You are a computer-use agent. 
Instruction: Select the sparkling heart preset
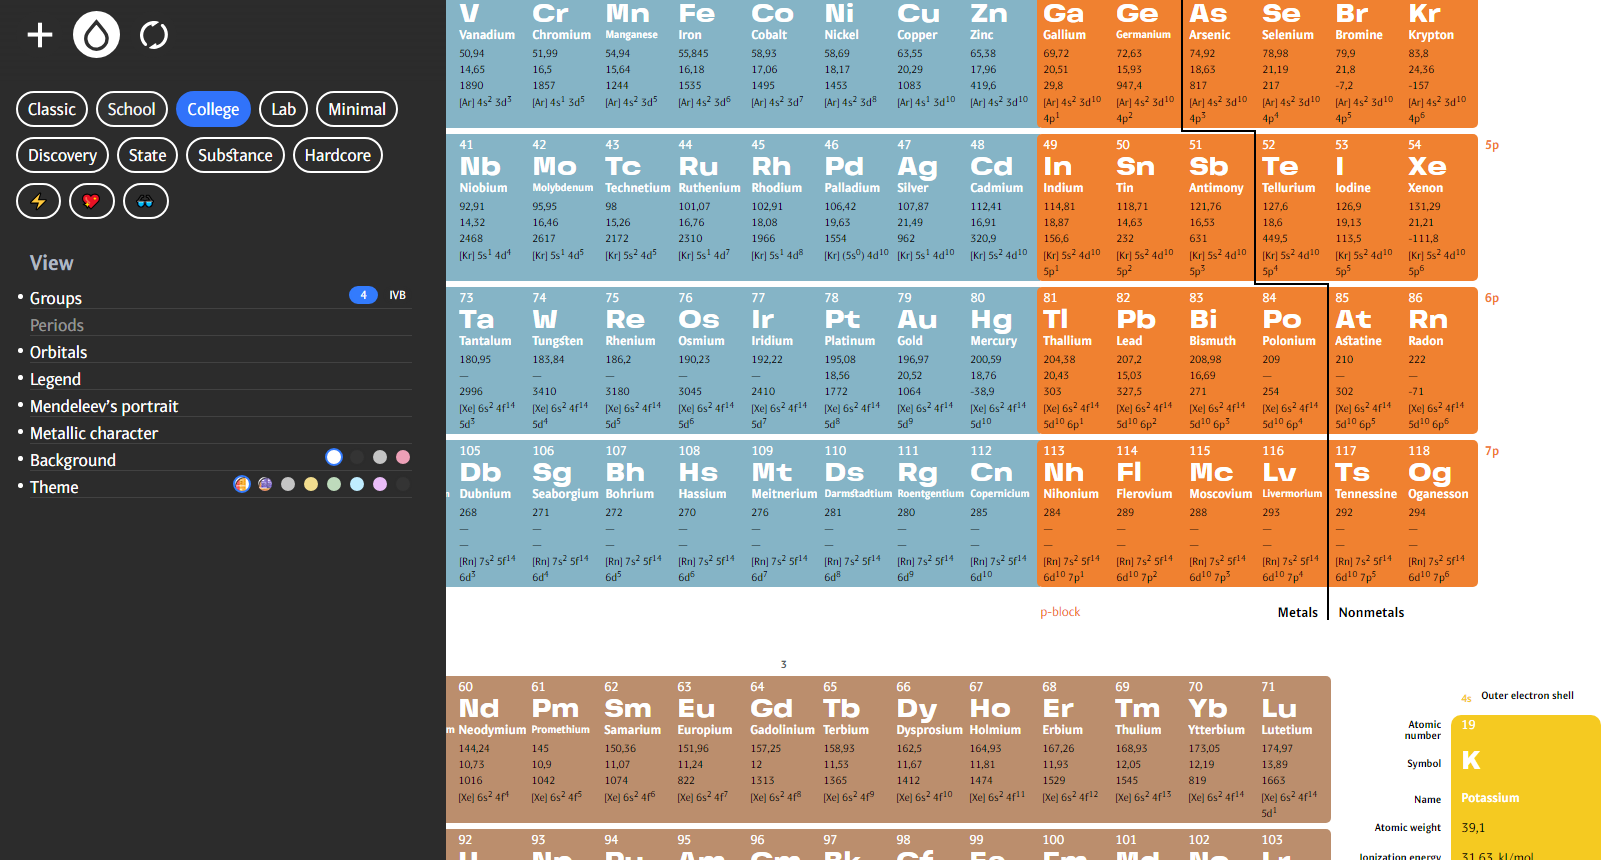point(92,201)
